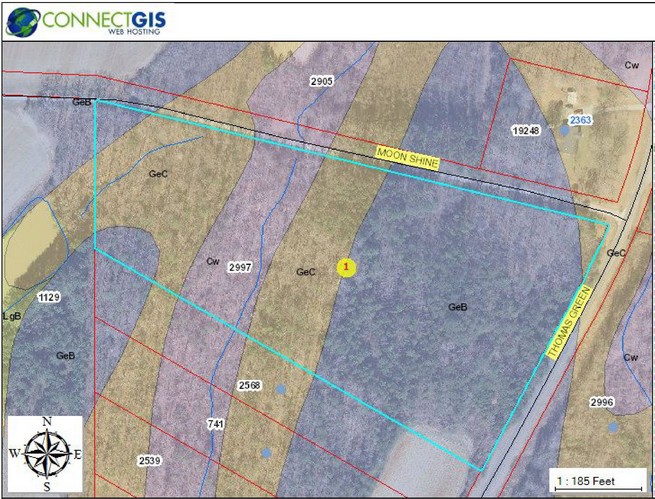Click parcel label 2996
655x499 pixels.
[x=602, y=402]
